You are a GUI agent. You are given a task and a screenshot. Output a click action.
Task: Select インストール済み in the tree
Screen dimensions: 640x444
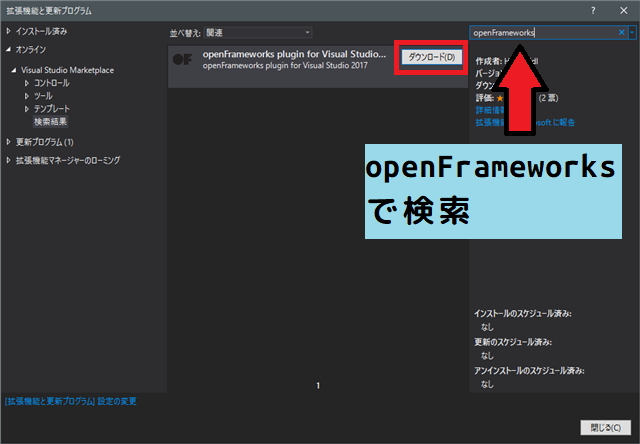(41, 31)
